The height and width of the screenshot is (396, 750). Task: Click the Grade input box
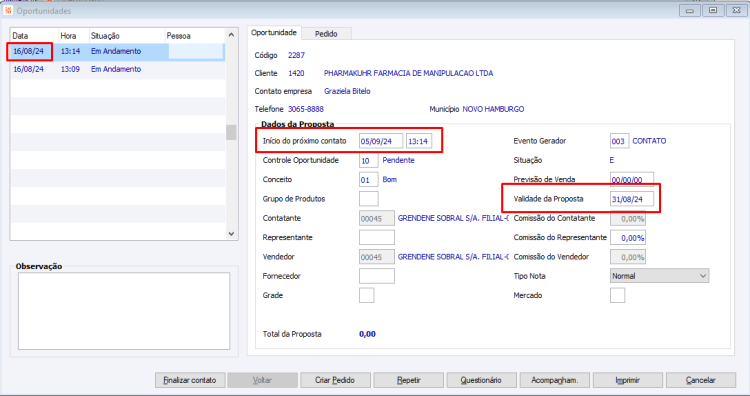[366, 295]
